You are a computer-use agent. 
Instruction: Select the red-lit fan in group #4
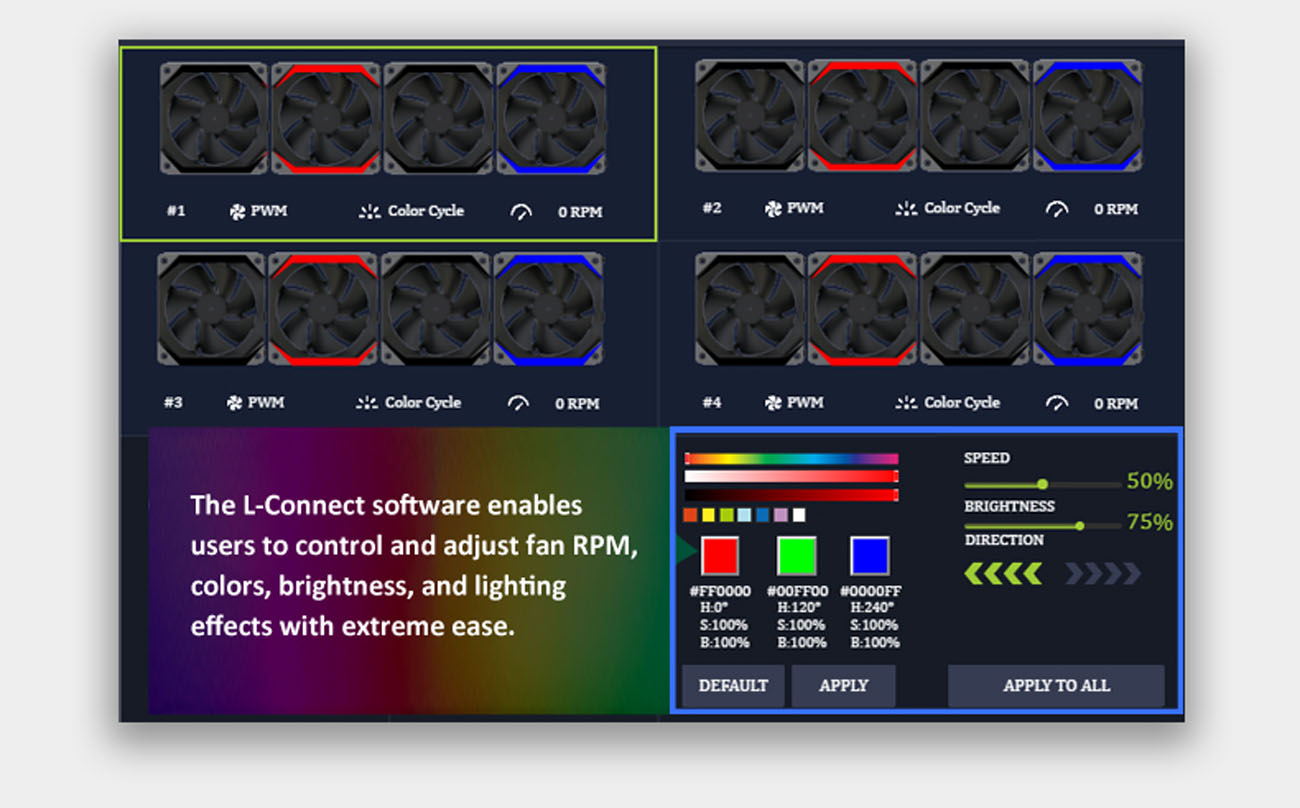coord(862,309)
